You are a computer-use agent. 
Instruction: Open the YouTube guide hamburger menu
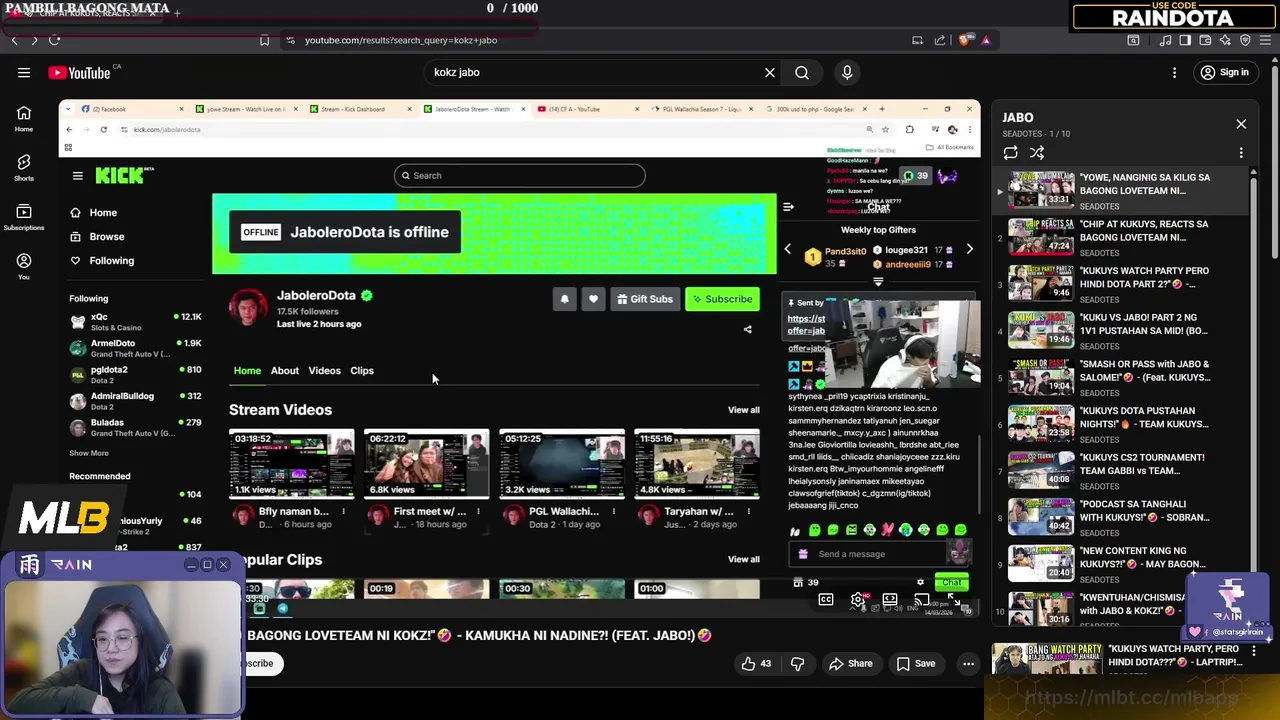pos(24,72)
